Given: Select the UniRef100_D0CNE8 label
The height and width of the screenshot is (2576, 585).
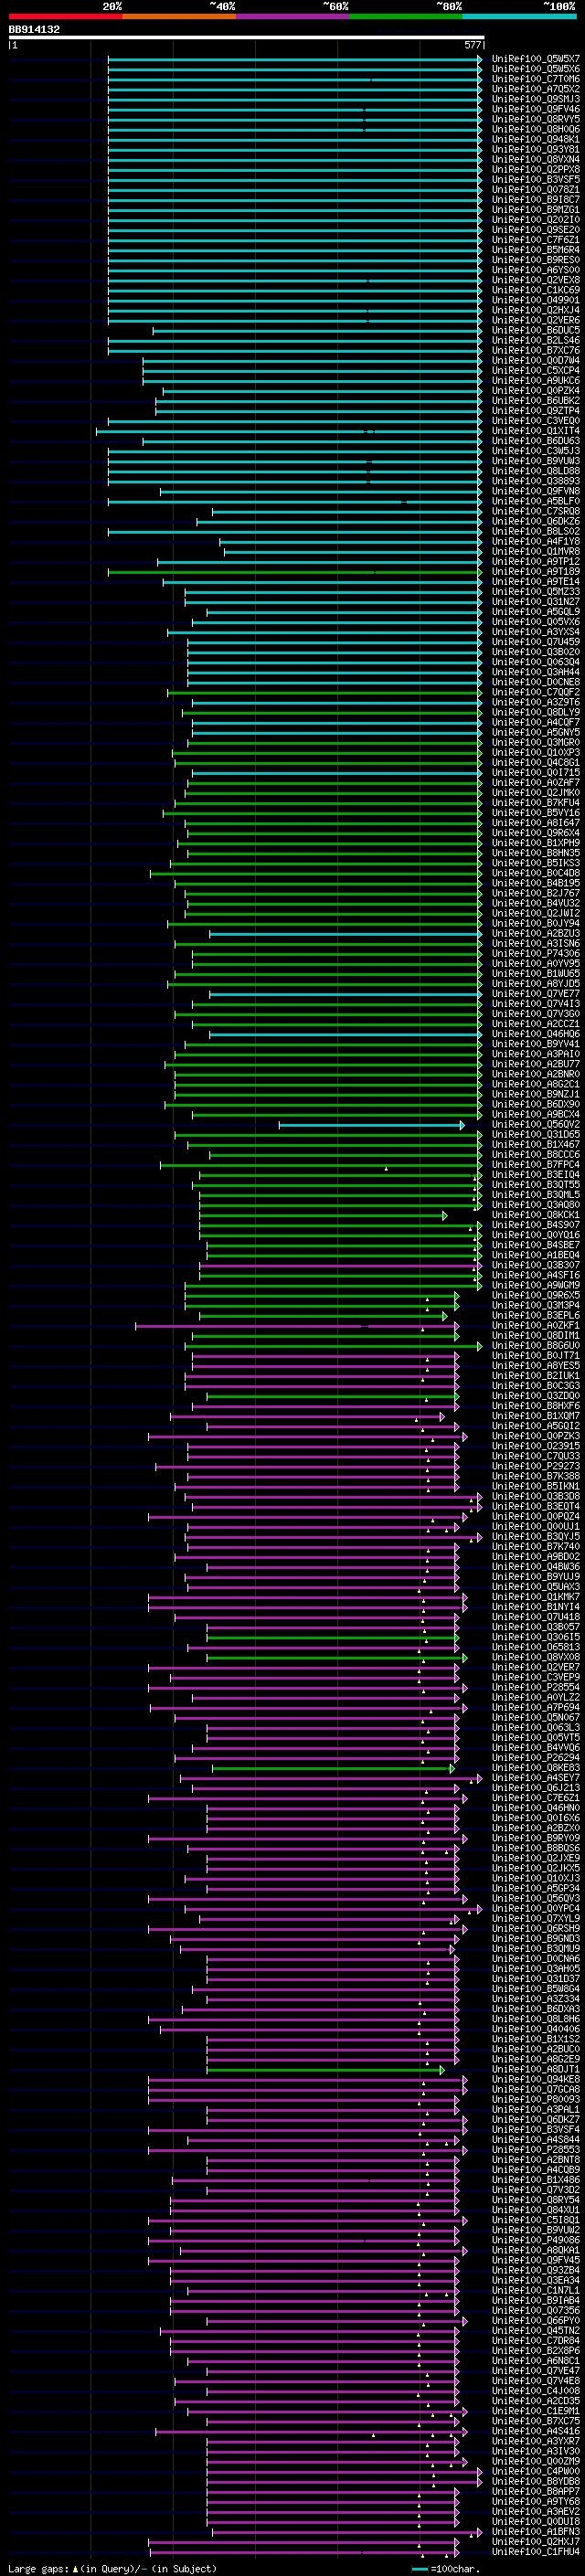Looking at the screenshot, I should pos(535,682).
